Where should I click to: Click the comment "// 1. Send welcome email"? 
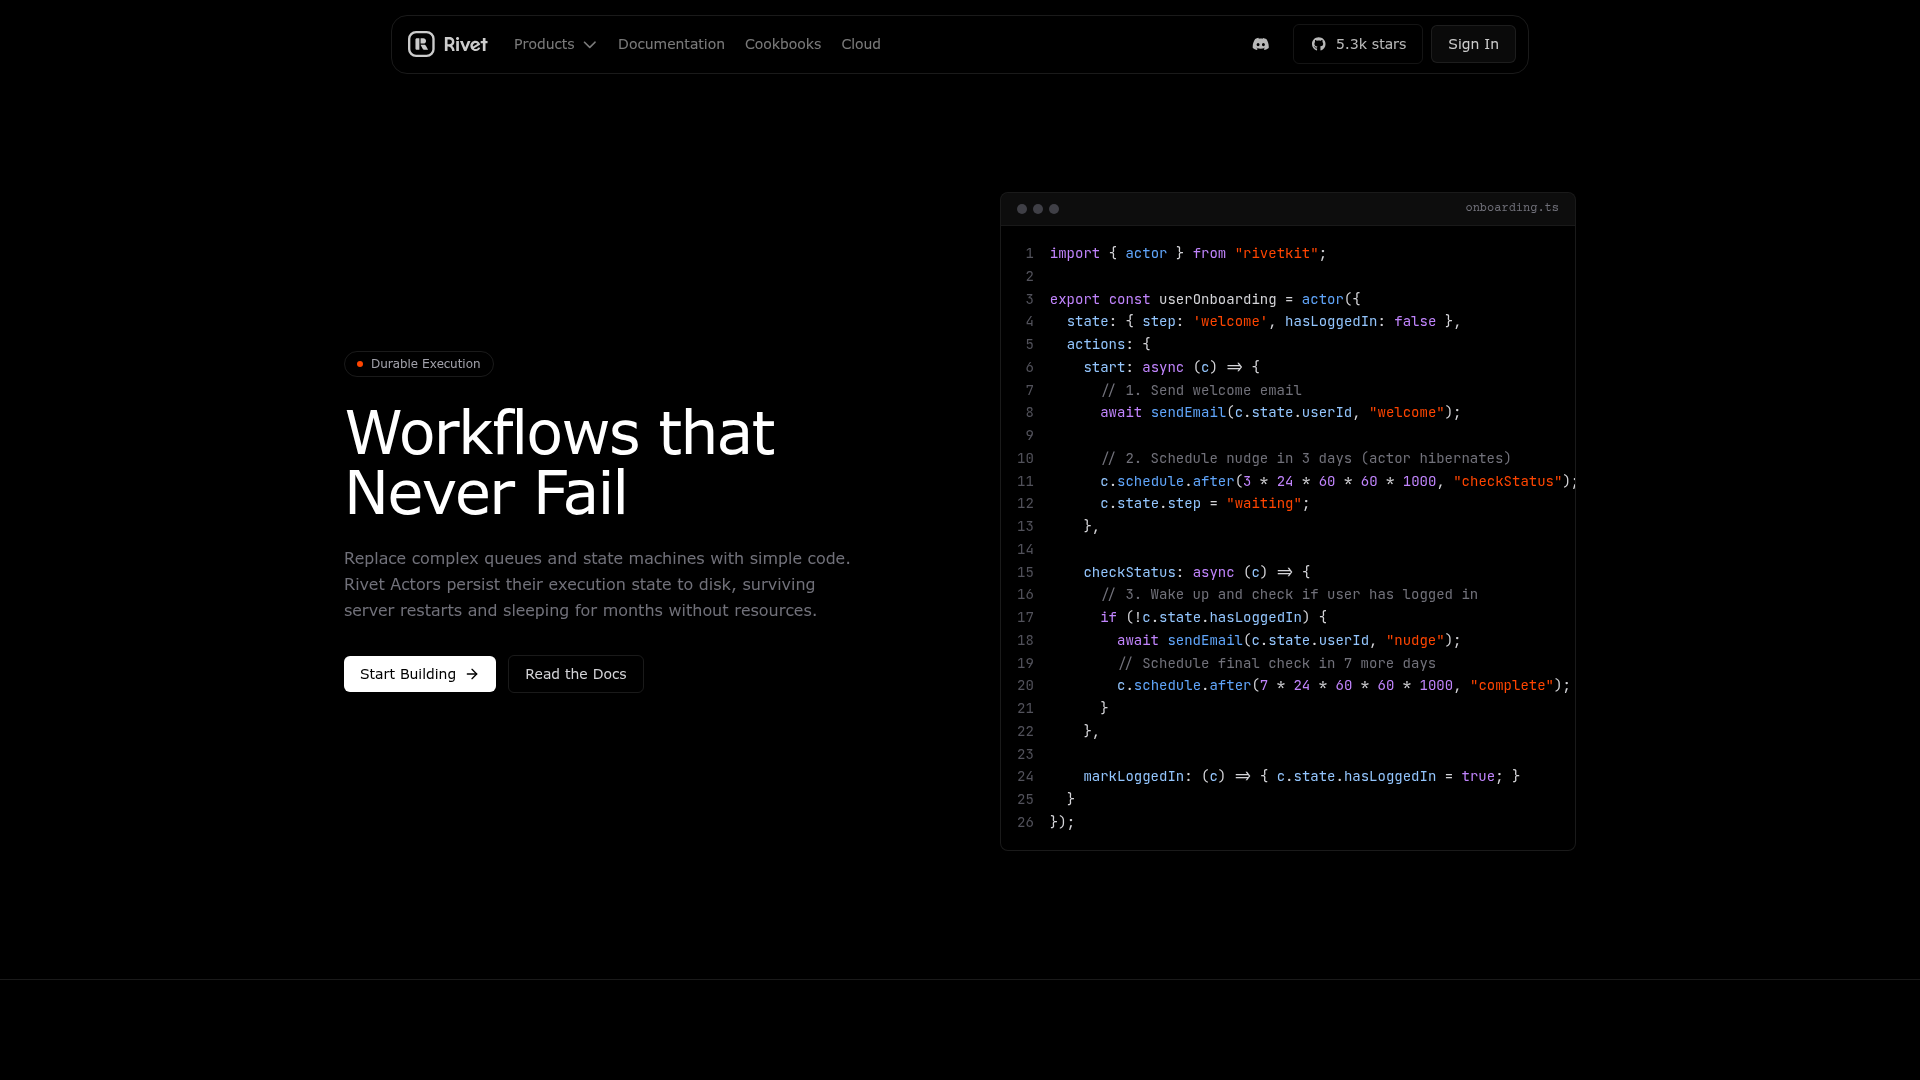pos(1201,391)
